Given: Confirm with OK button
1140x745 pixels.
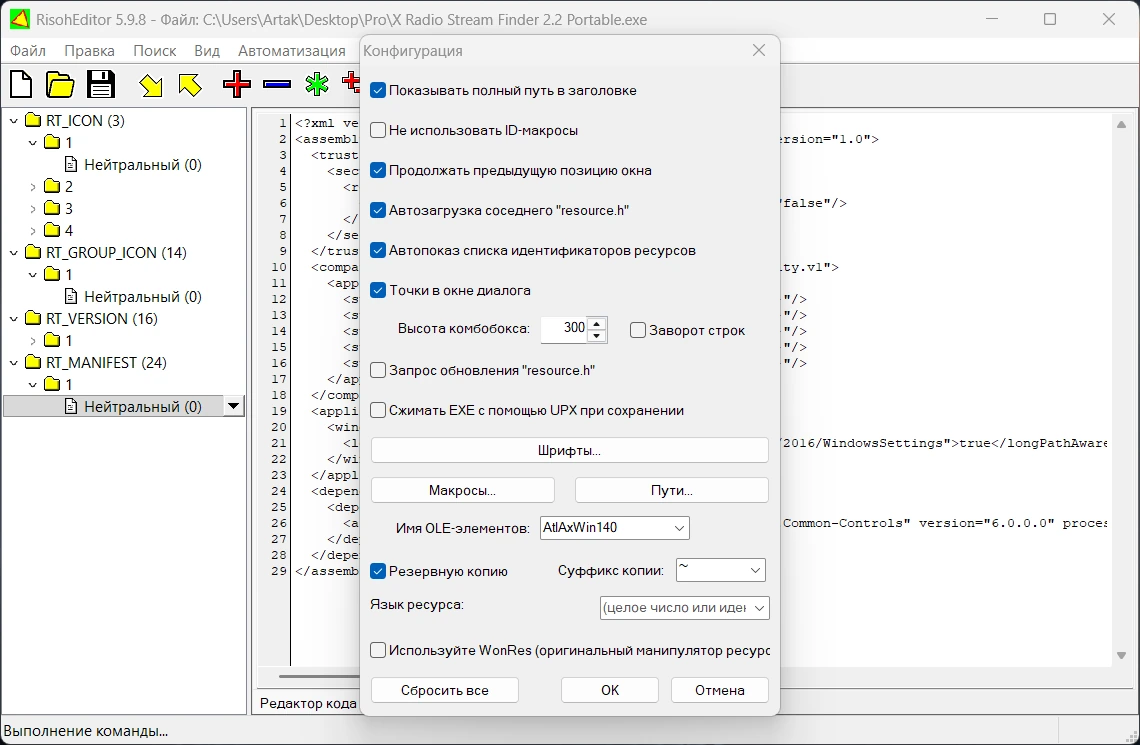Looking at the screenshot, I should point(610,690).
